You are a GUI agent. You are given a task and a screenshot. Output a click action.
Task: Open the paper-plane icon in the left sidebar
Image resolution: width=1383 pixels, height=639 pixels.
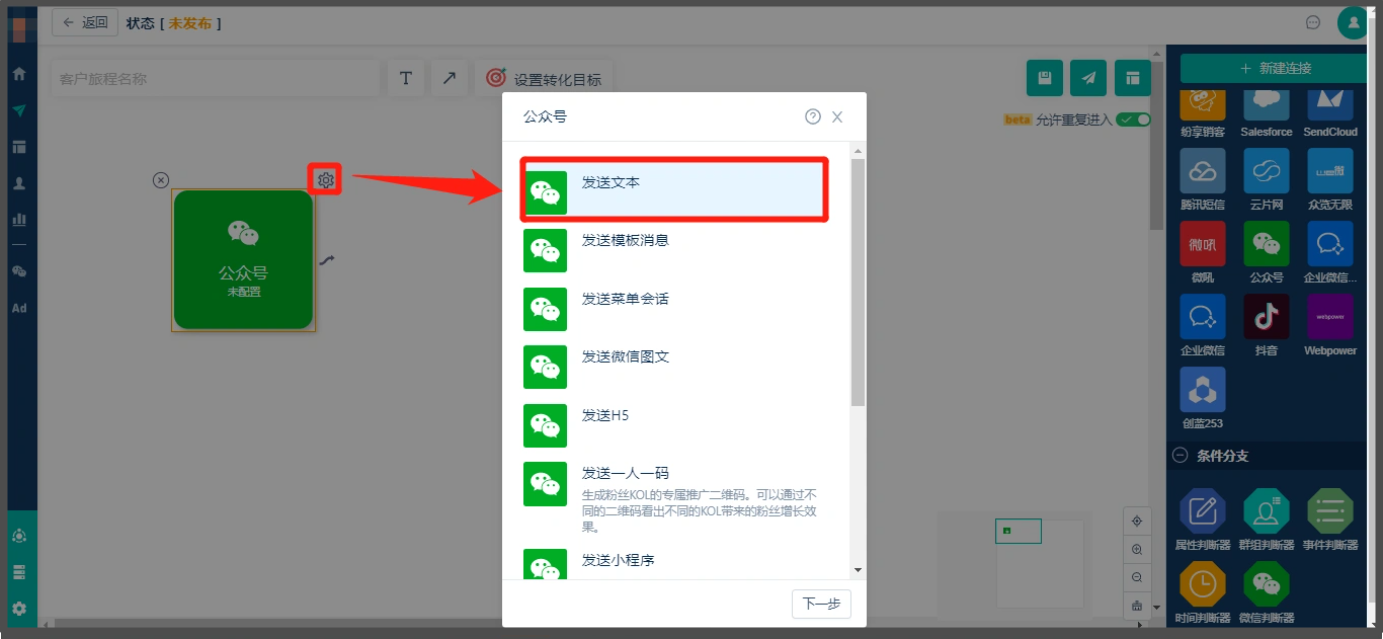(19, 110)
